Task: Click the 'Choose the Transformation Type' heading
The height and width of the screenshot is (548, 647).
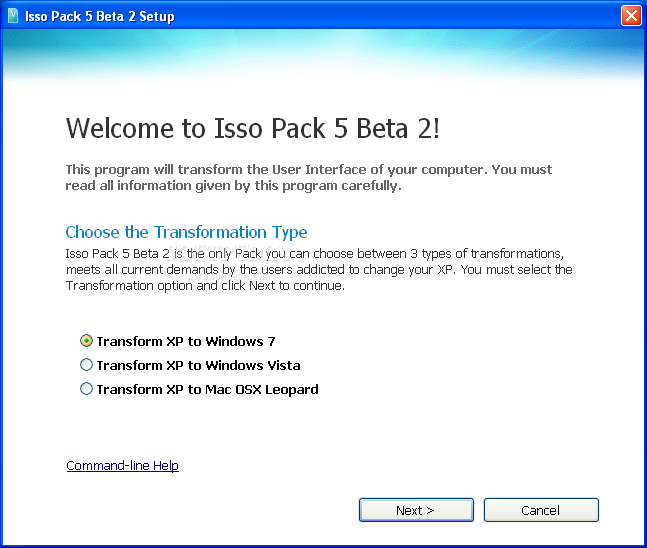Action: click(186, 232)
